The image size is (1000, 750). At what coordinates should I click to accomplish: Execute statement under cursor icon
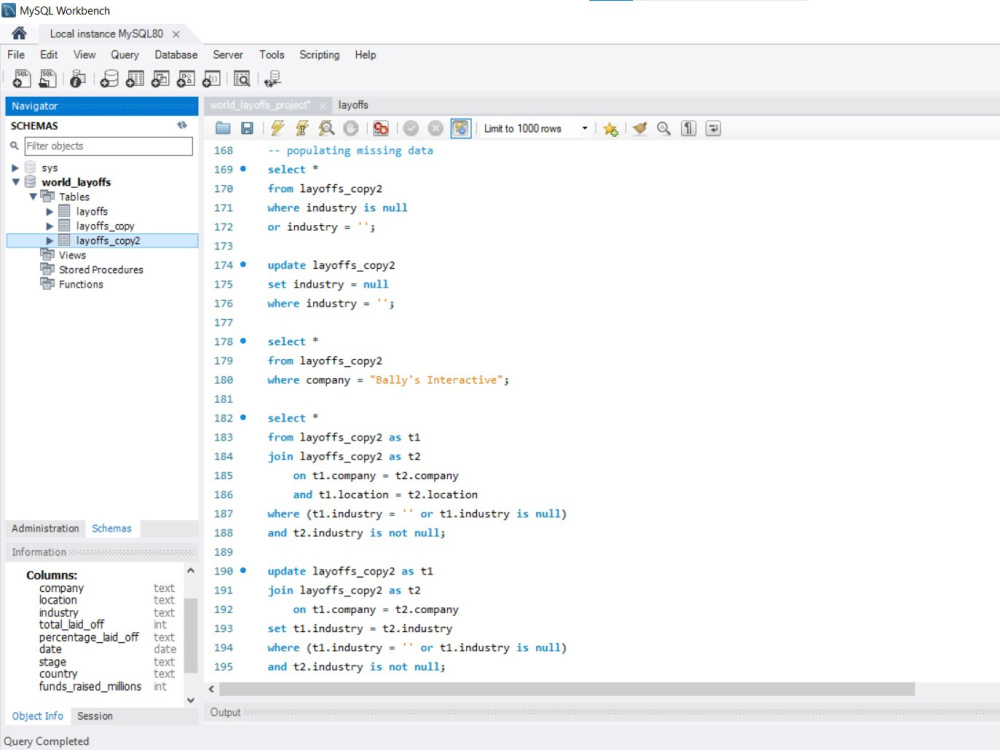tap(302, 128)
